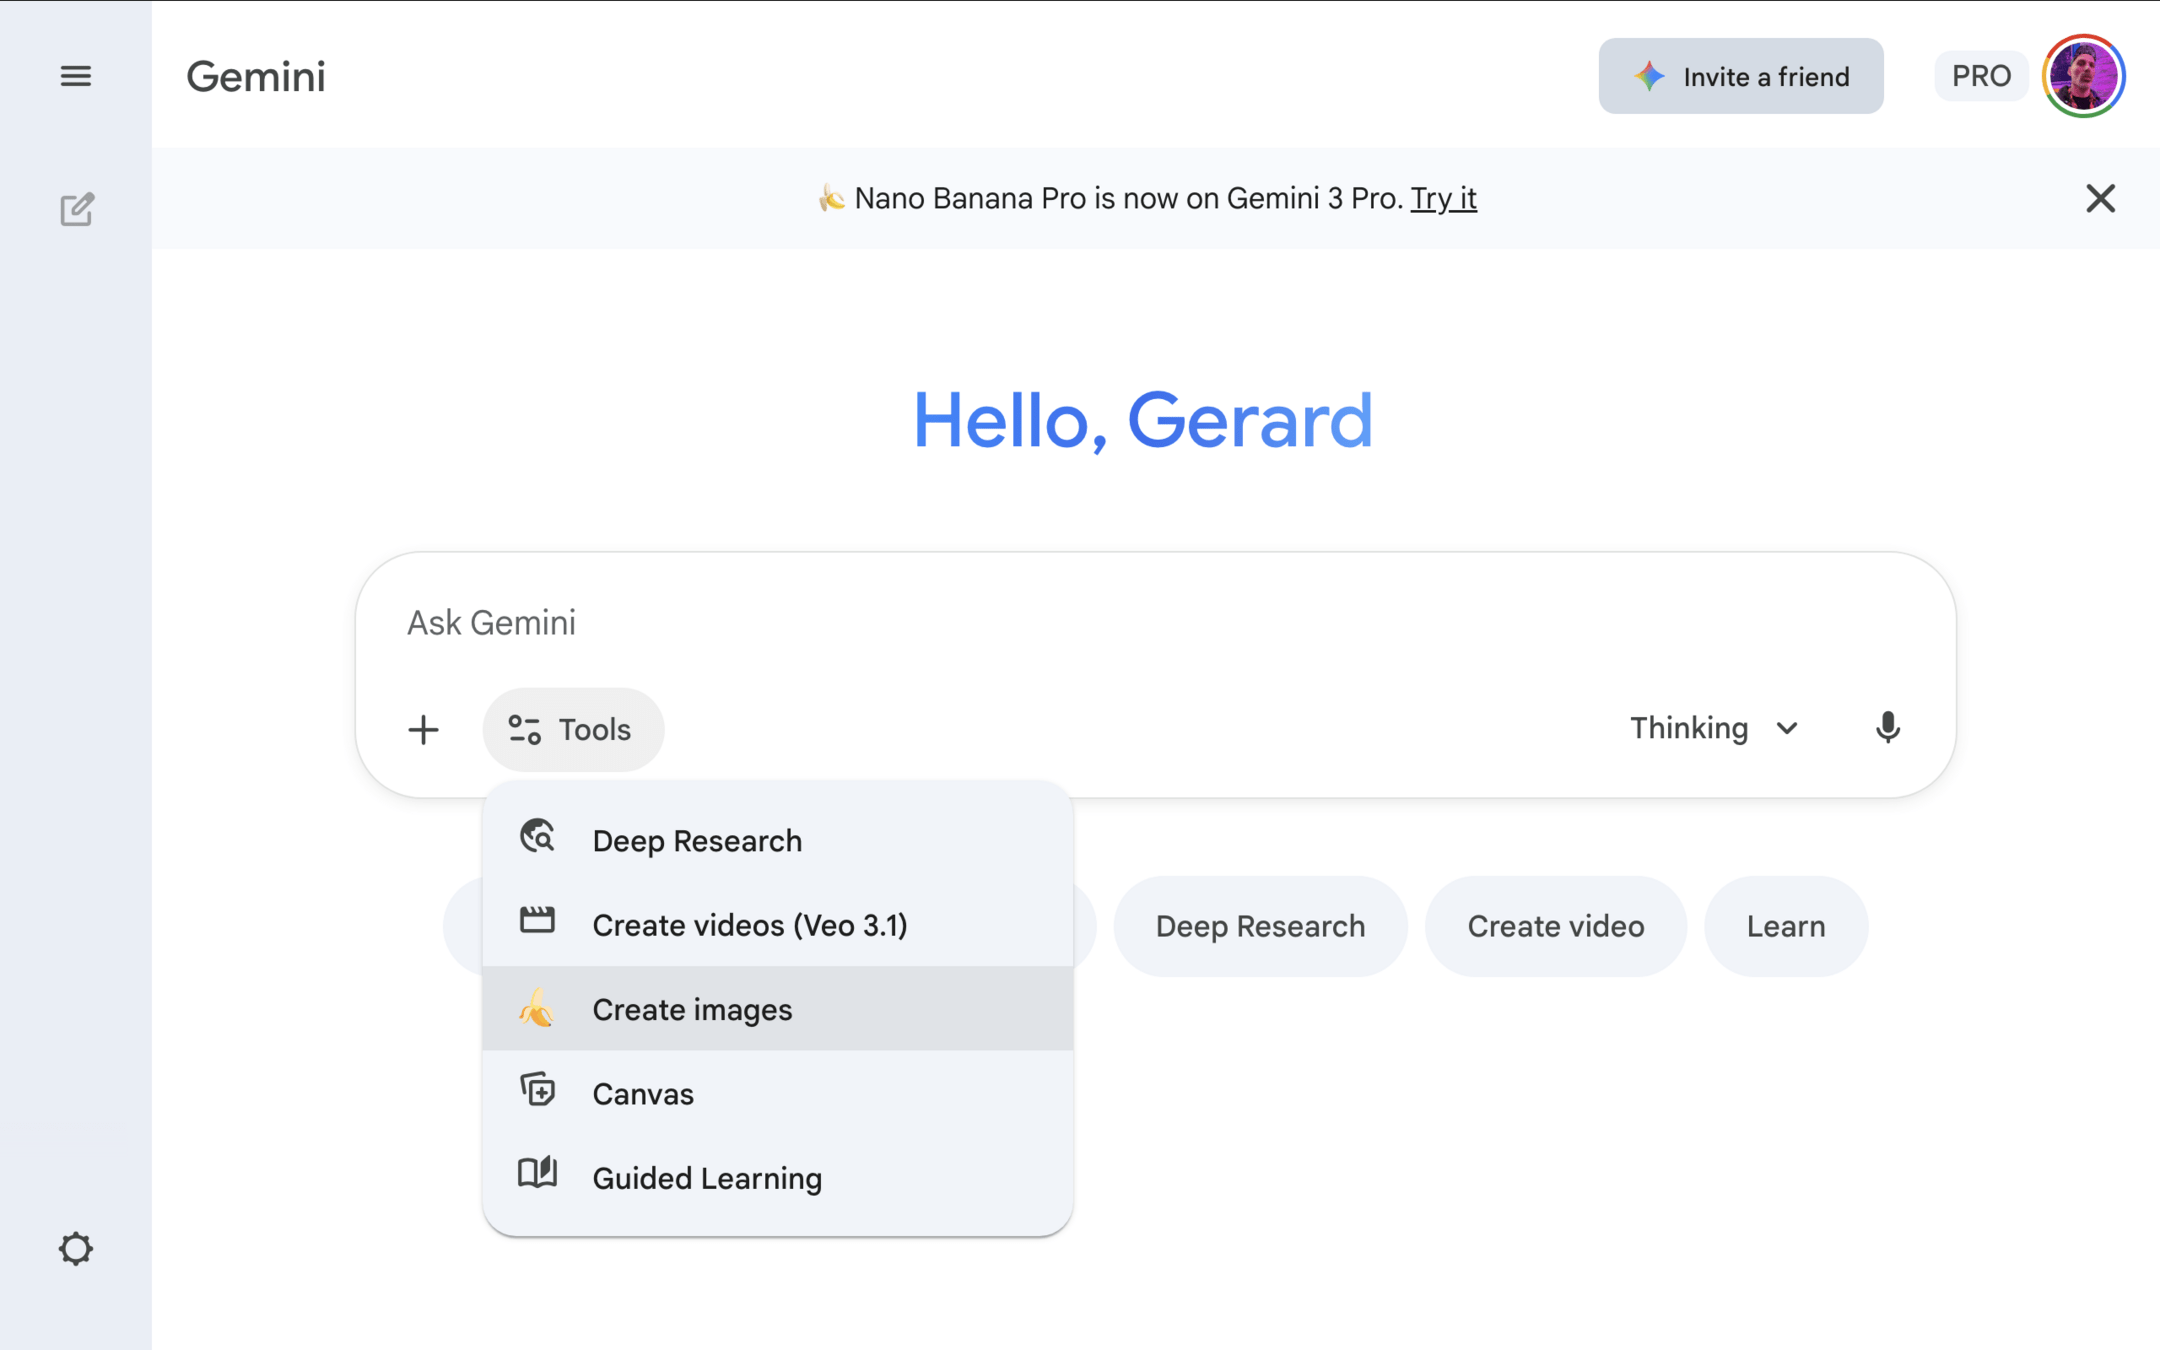2160x1350 pixels.
Task: Click the Deep Research menu icon
Action: 537,837
